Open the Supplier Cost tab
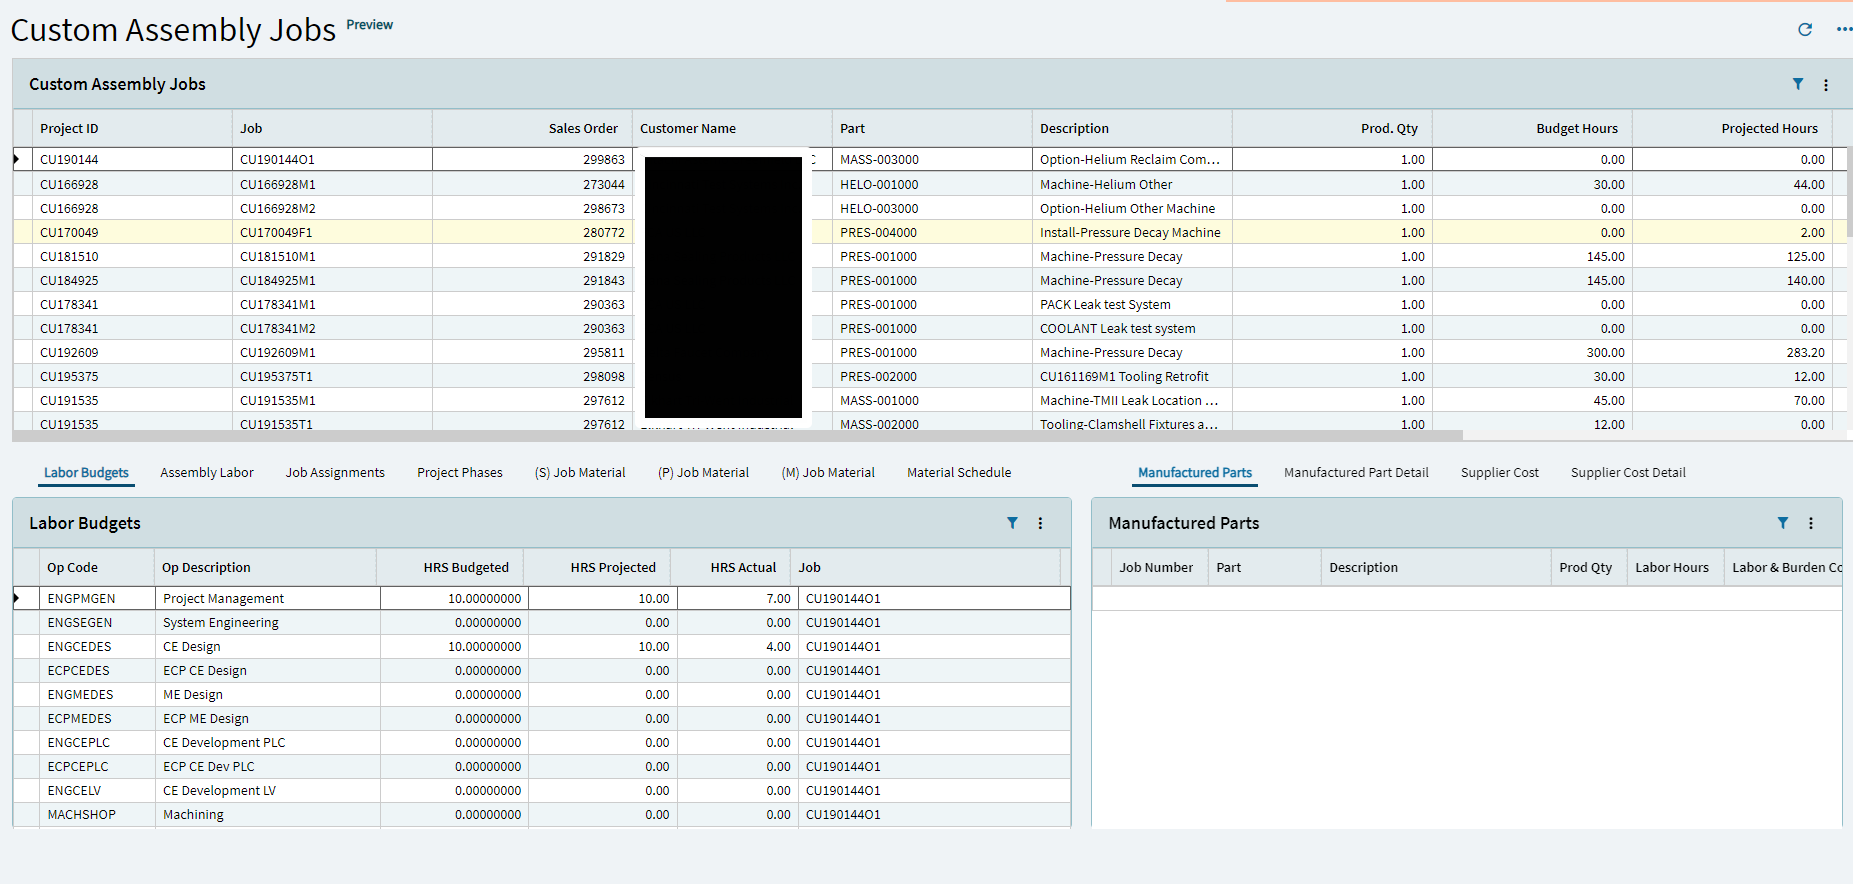Screen dimensions: 1853x884 tap(1500, 473)
